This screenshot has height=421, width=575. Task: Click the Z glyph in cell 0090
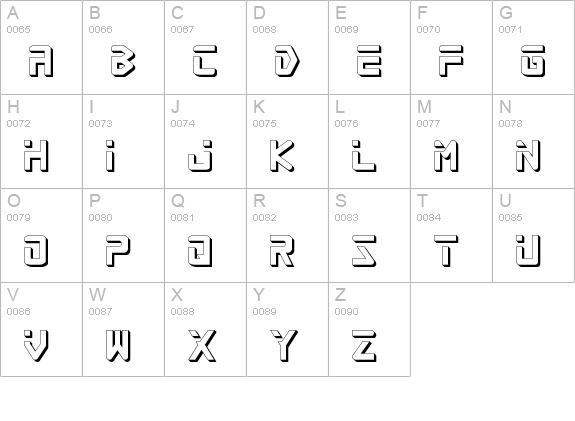364,346
